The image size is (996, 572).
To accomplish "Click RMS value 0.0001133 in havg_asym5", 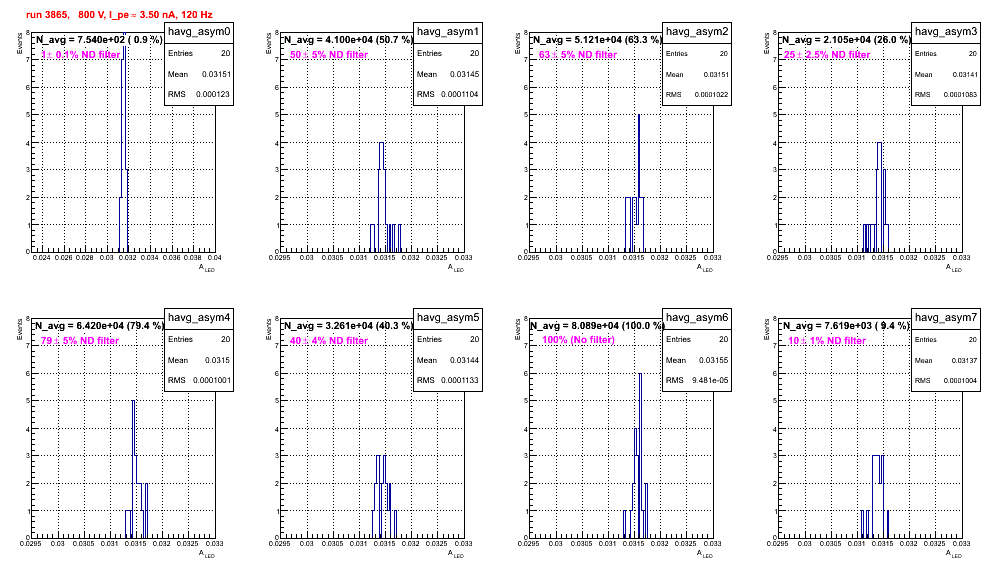I will [x=461, y=380].
